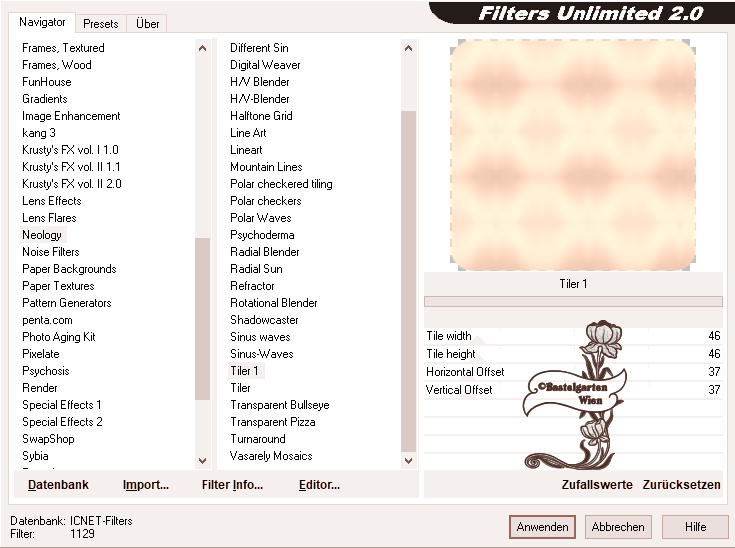Select the Neology category
The image size is (735, 548).
coord(42,235)
